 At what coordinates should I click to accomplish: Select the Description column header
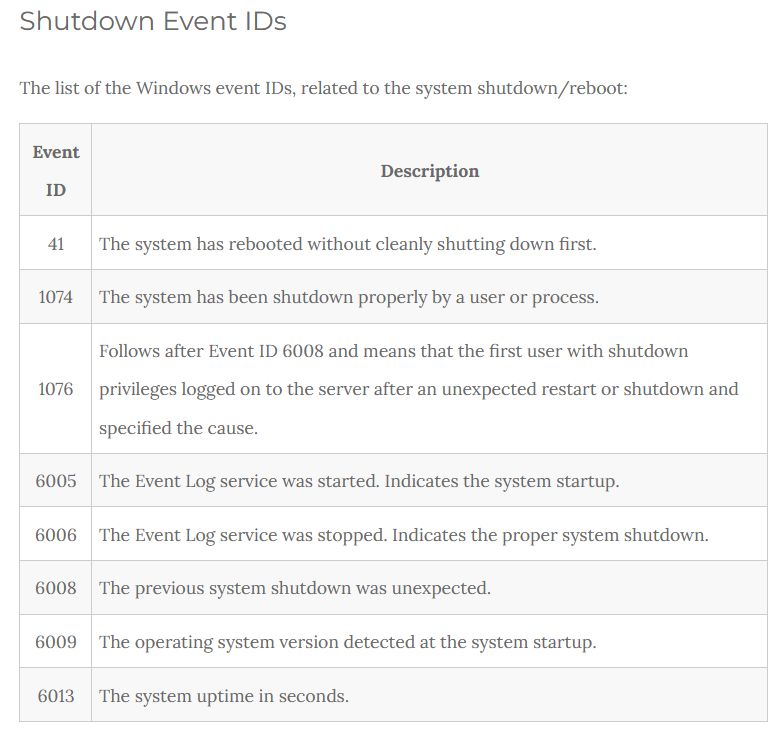point(430,171)
